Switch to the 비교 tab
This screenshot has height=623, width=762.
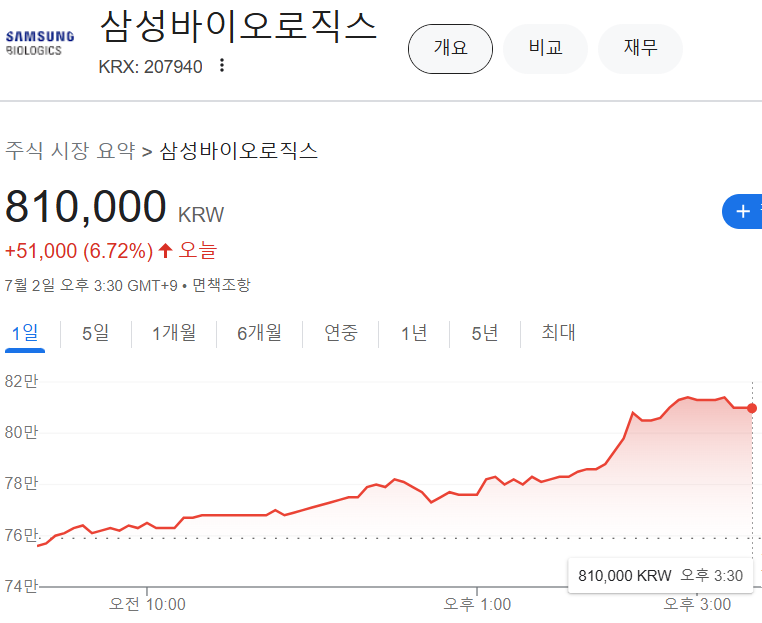point(545,47)
